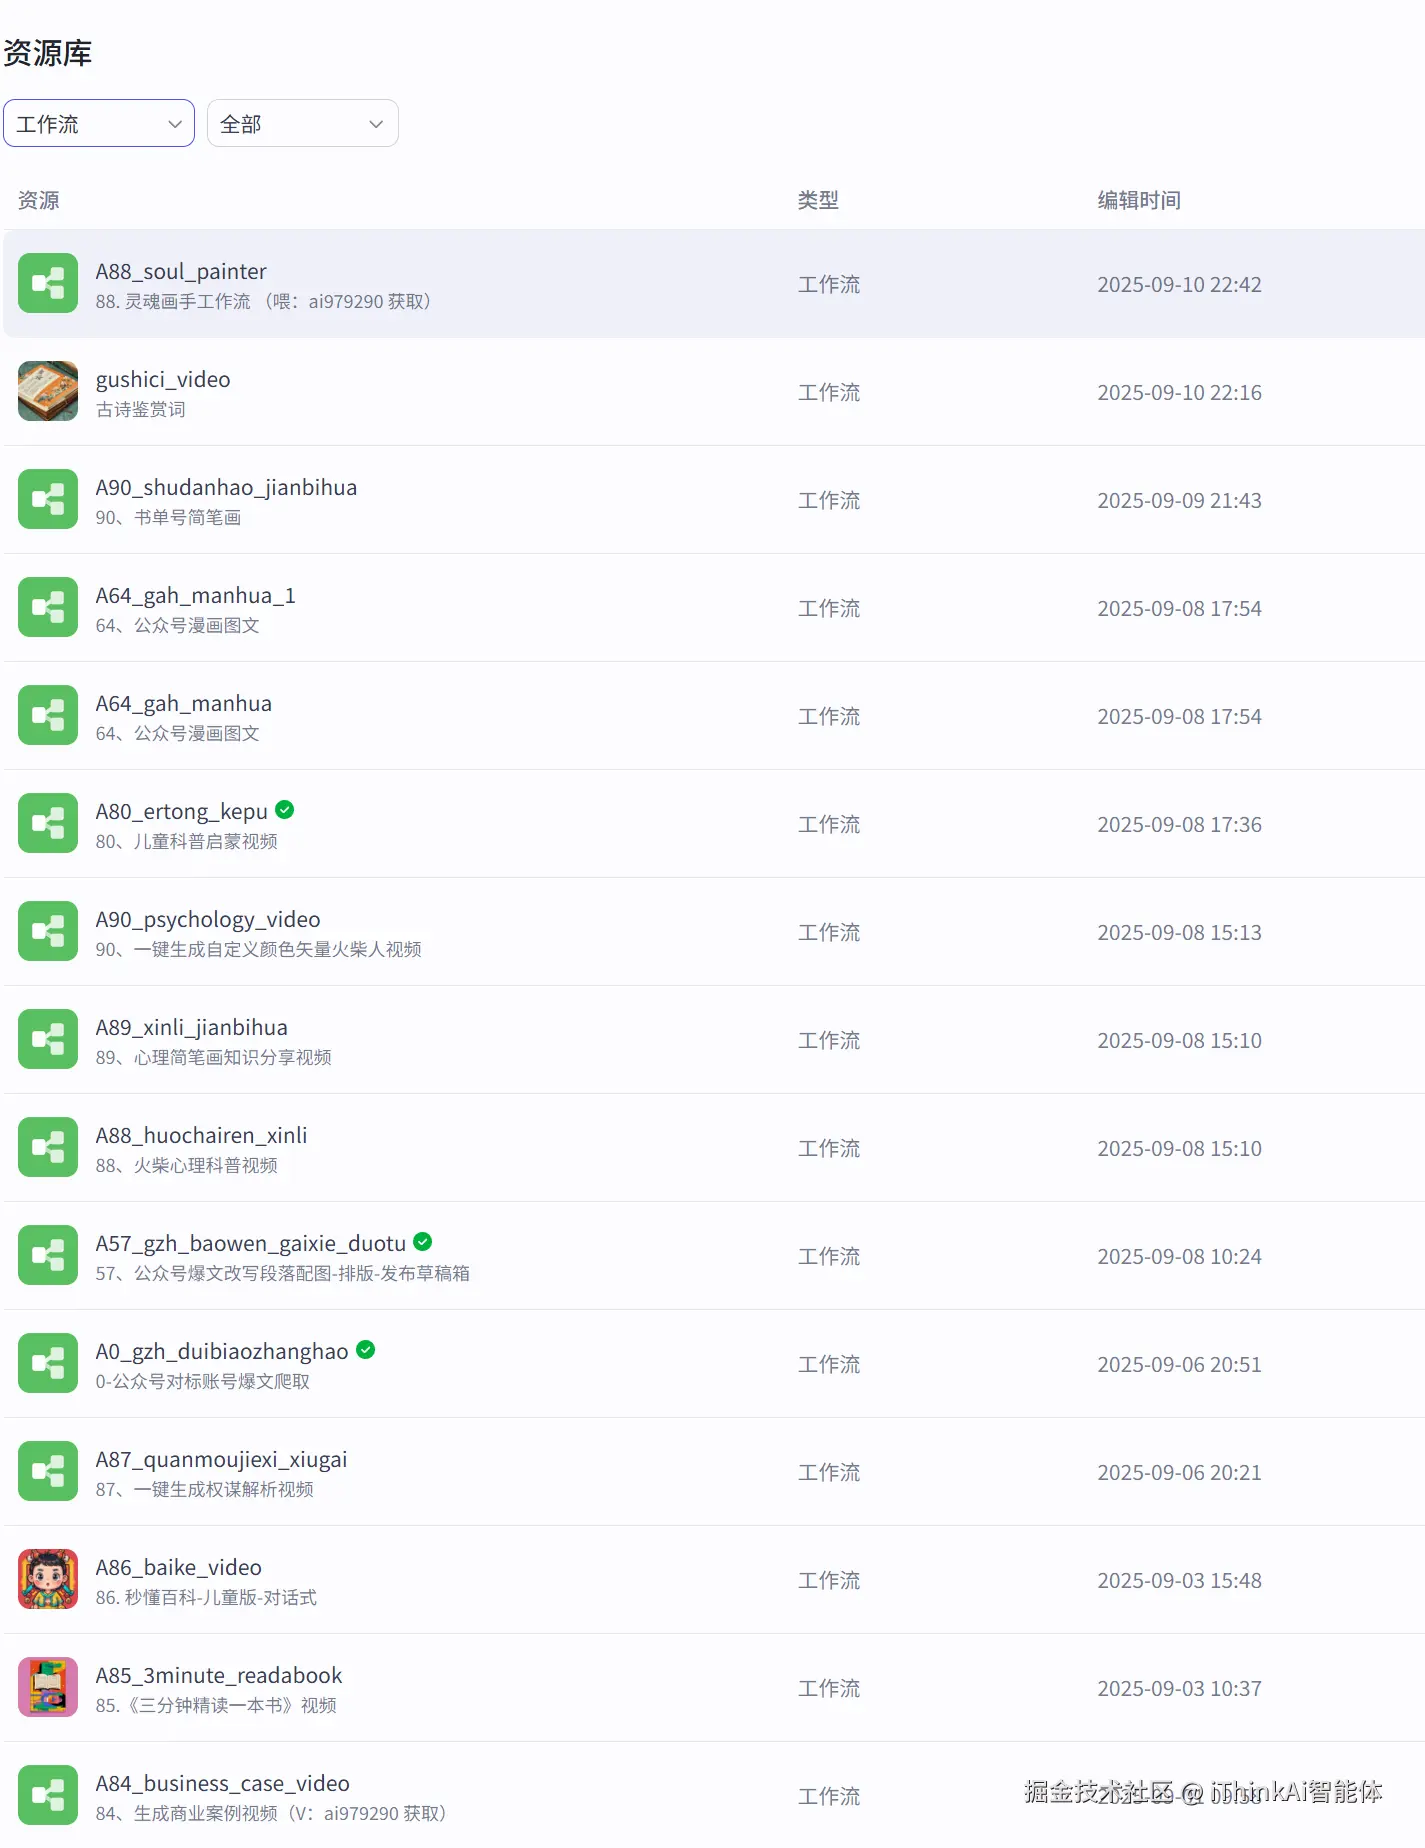Select the A88_huochairen_xinli row

(x=714, y=1148)
